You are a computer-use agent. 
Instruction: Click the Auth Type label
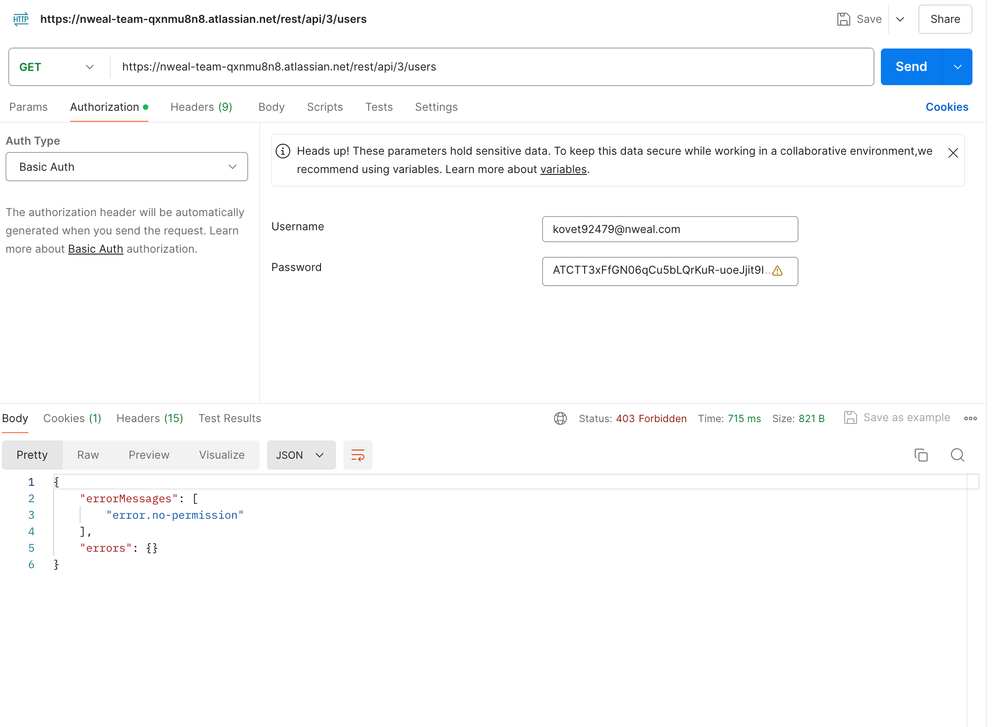tap(32, 141)
